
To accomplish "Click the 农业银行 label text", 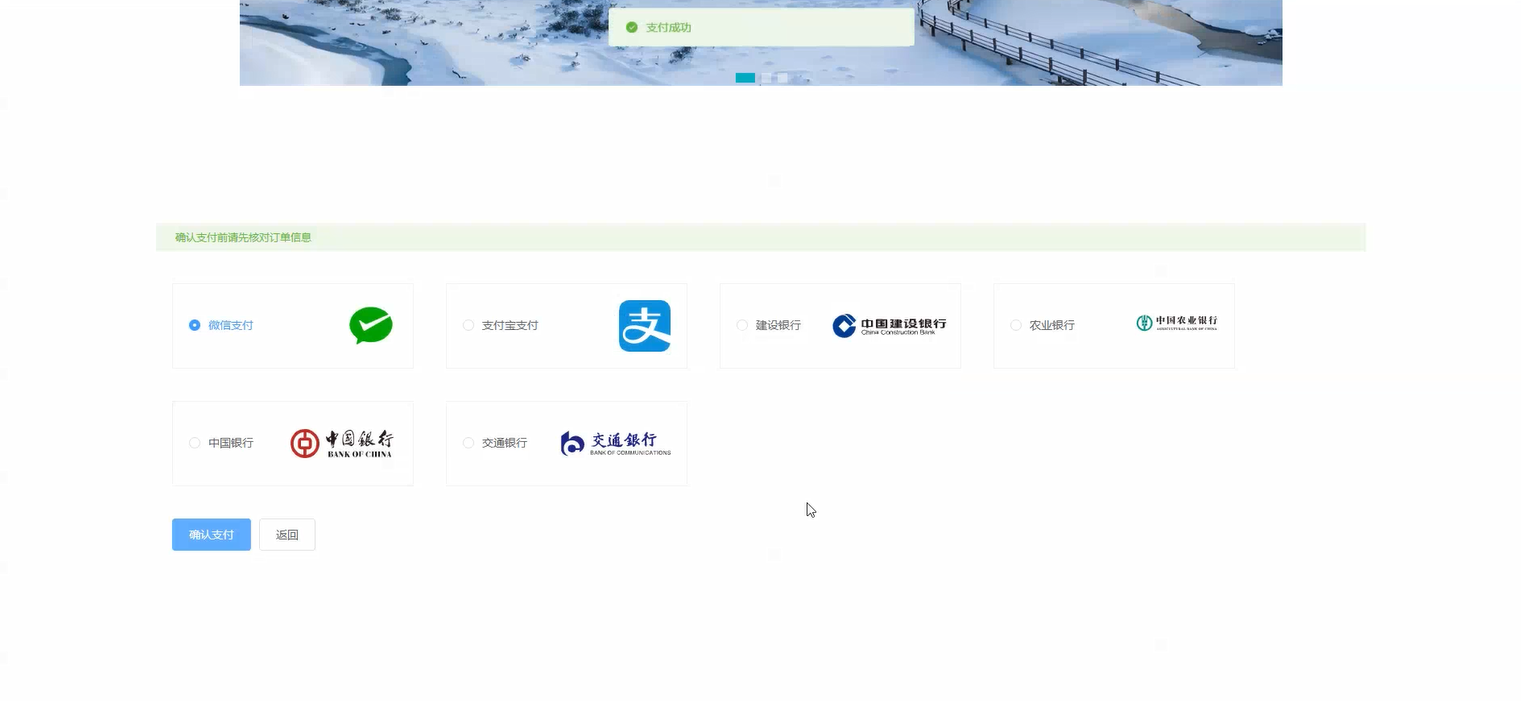I will (x=1052, y=325).
